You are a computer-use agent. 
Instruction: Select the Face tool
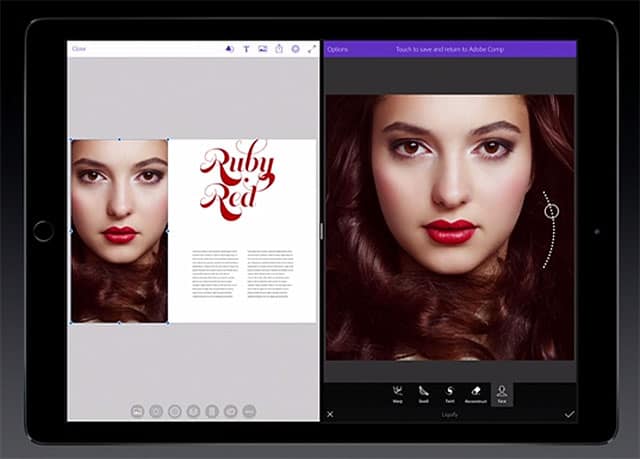(502, 394)
